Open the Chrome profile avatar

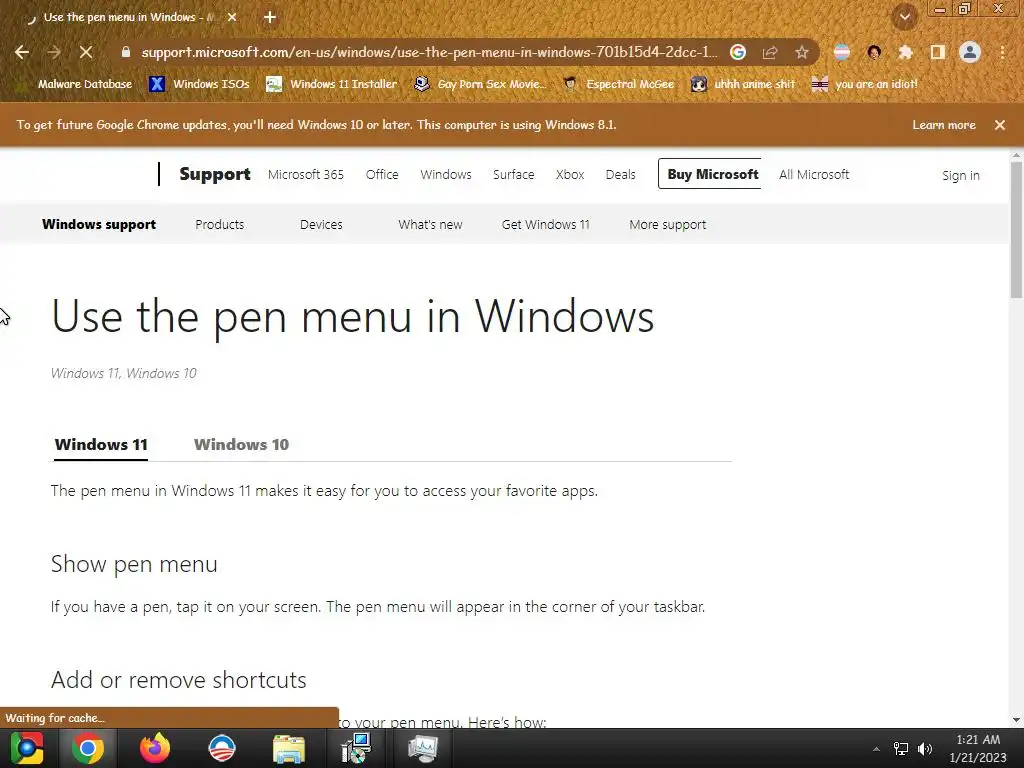click(970, 52)
